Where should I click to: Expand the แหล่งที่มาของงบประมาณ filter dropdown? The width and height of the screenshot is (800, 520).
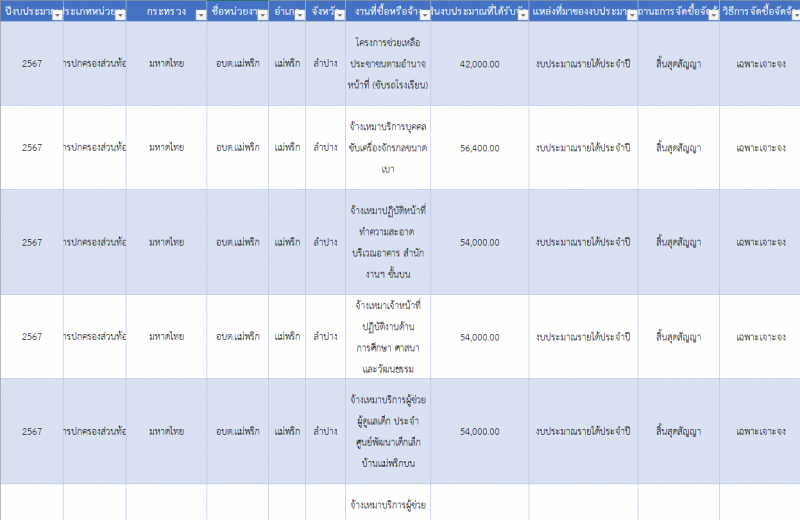[x=629, y=14]
